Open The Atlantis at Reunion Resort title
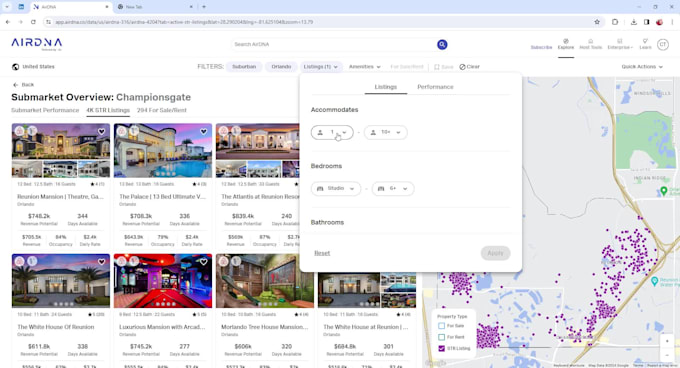 pos(260,197)
